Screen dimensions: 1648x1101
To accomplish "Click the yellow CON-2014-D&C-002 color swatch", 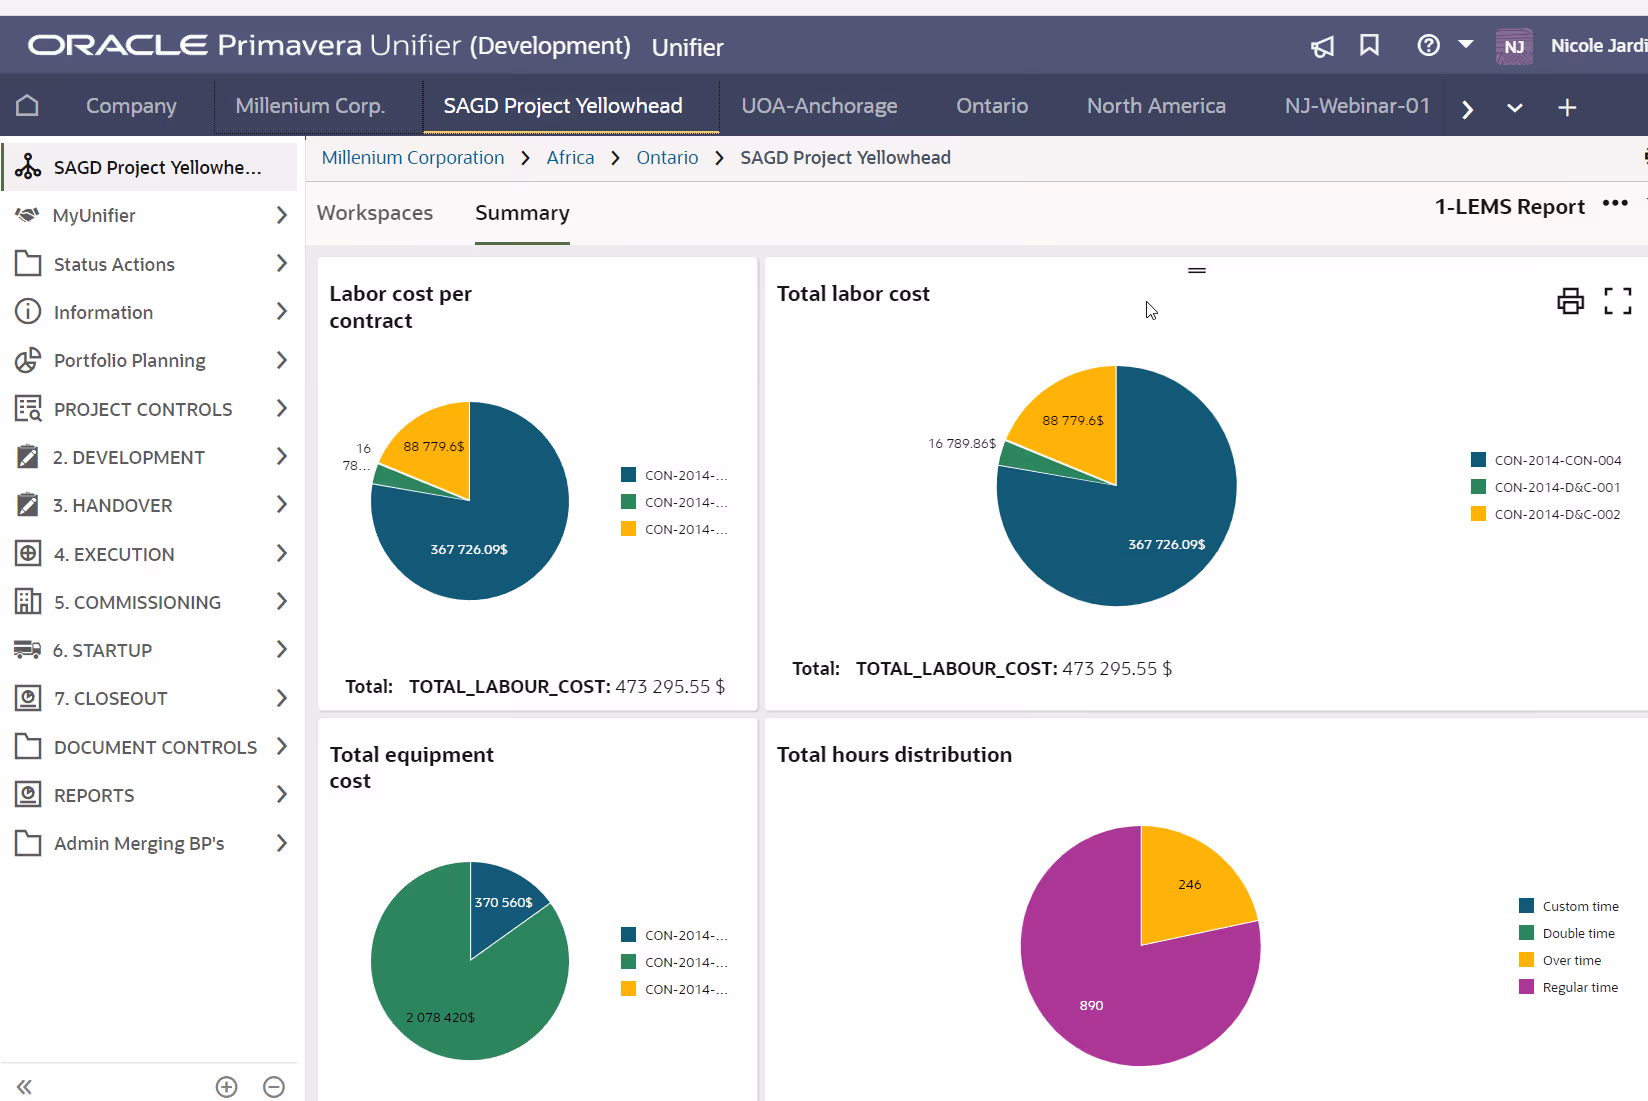I will pyautogui.click(x=1476, y=513).
